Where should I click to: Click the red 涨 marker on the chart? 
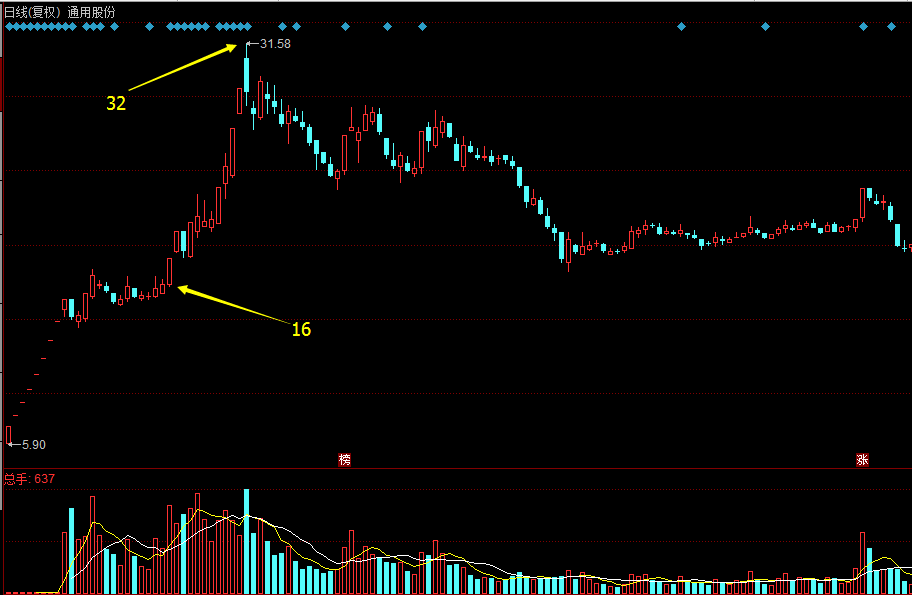(x=862, y=459)
